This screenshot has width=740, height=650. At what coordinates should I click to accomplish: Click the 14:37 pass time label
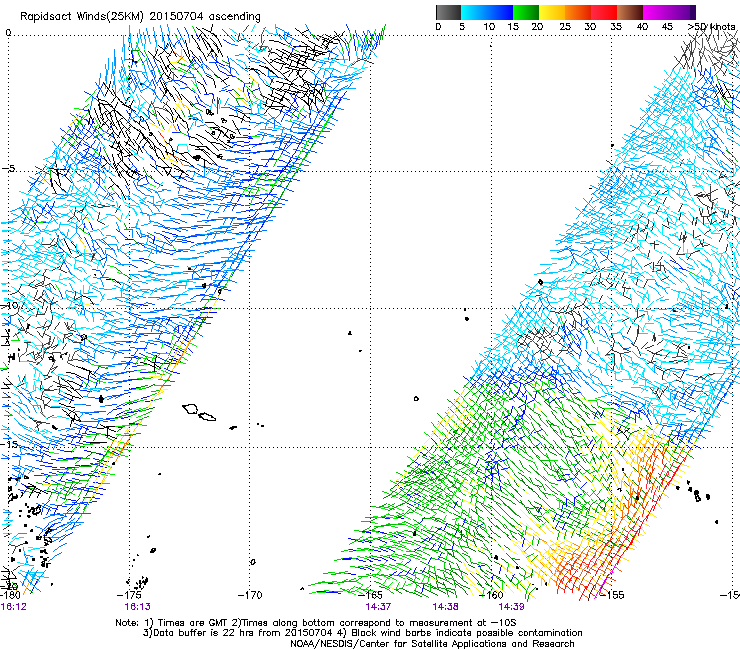[x=378, y=606]
